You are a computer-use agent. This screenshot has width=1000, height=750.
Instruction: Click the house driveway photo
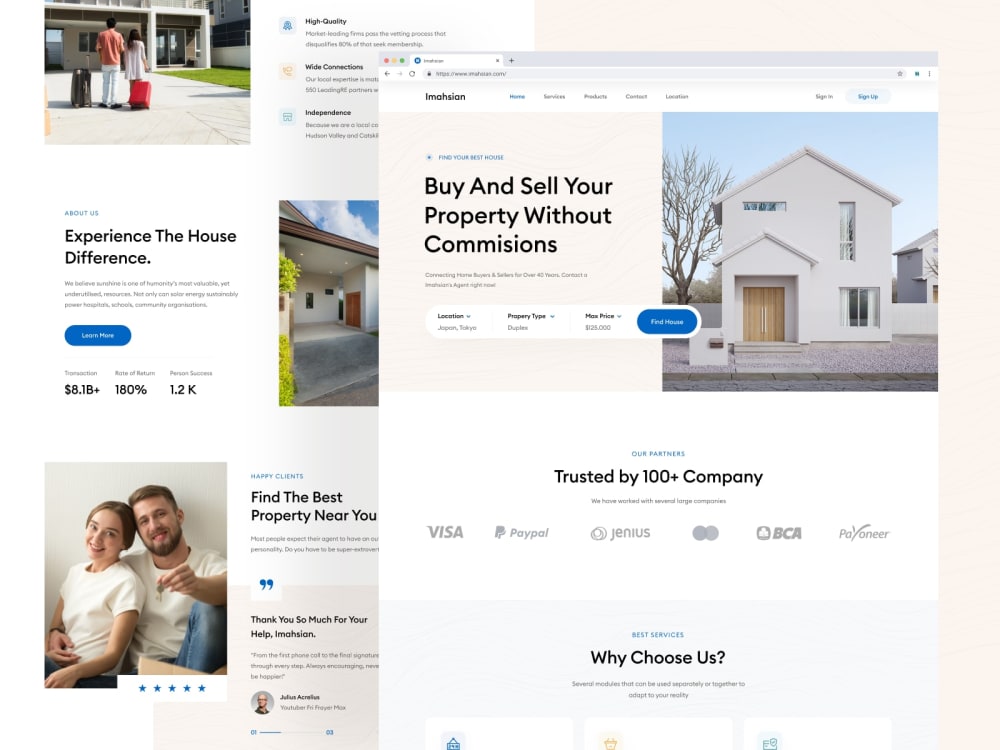[328, 303]
